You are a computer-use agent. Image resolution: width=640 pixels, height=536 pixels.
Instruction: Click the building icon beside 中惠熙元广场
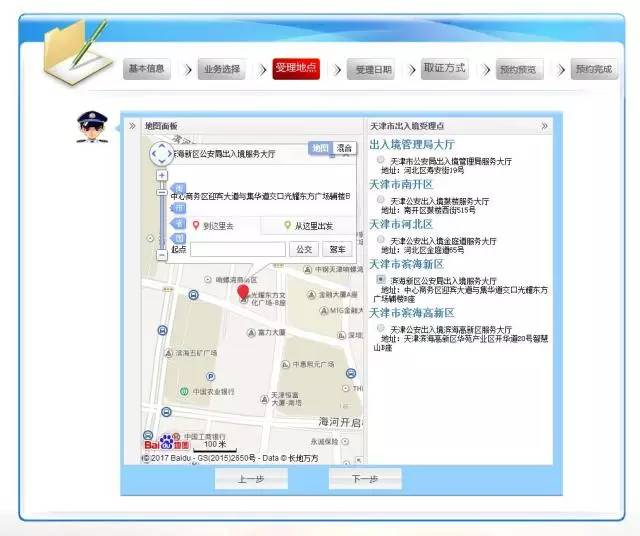[286, 364]
